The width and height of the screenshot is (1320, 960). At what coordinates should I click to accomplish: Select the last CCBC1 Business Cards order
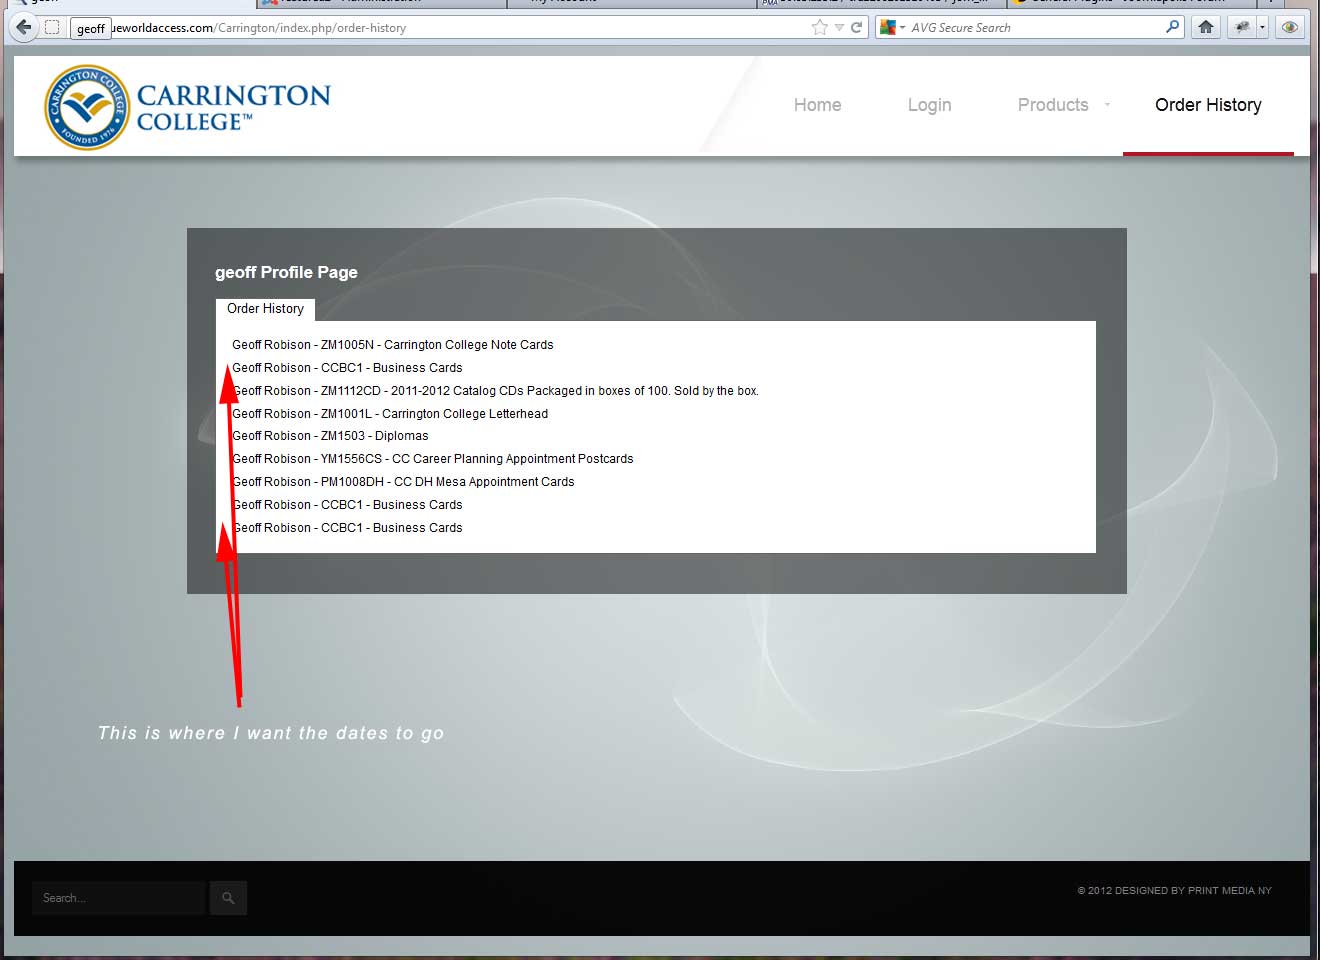click(347, 528)
